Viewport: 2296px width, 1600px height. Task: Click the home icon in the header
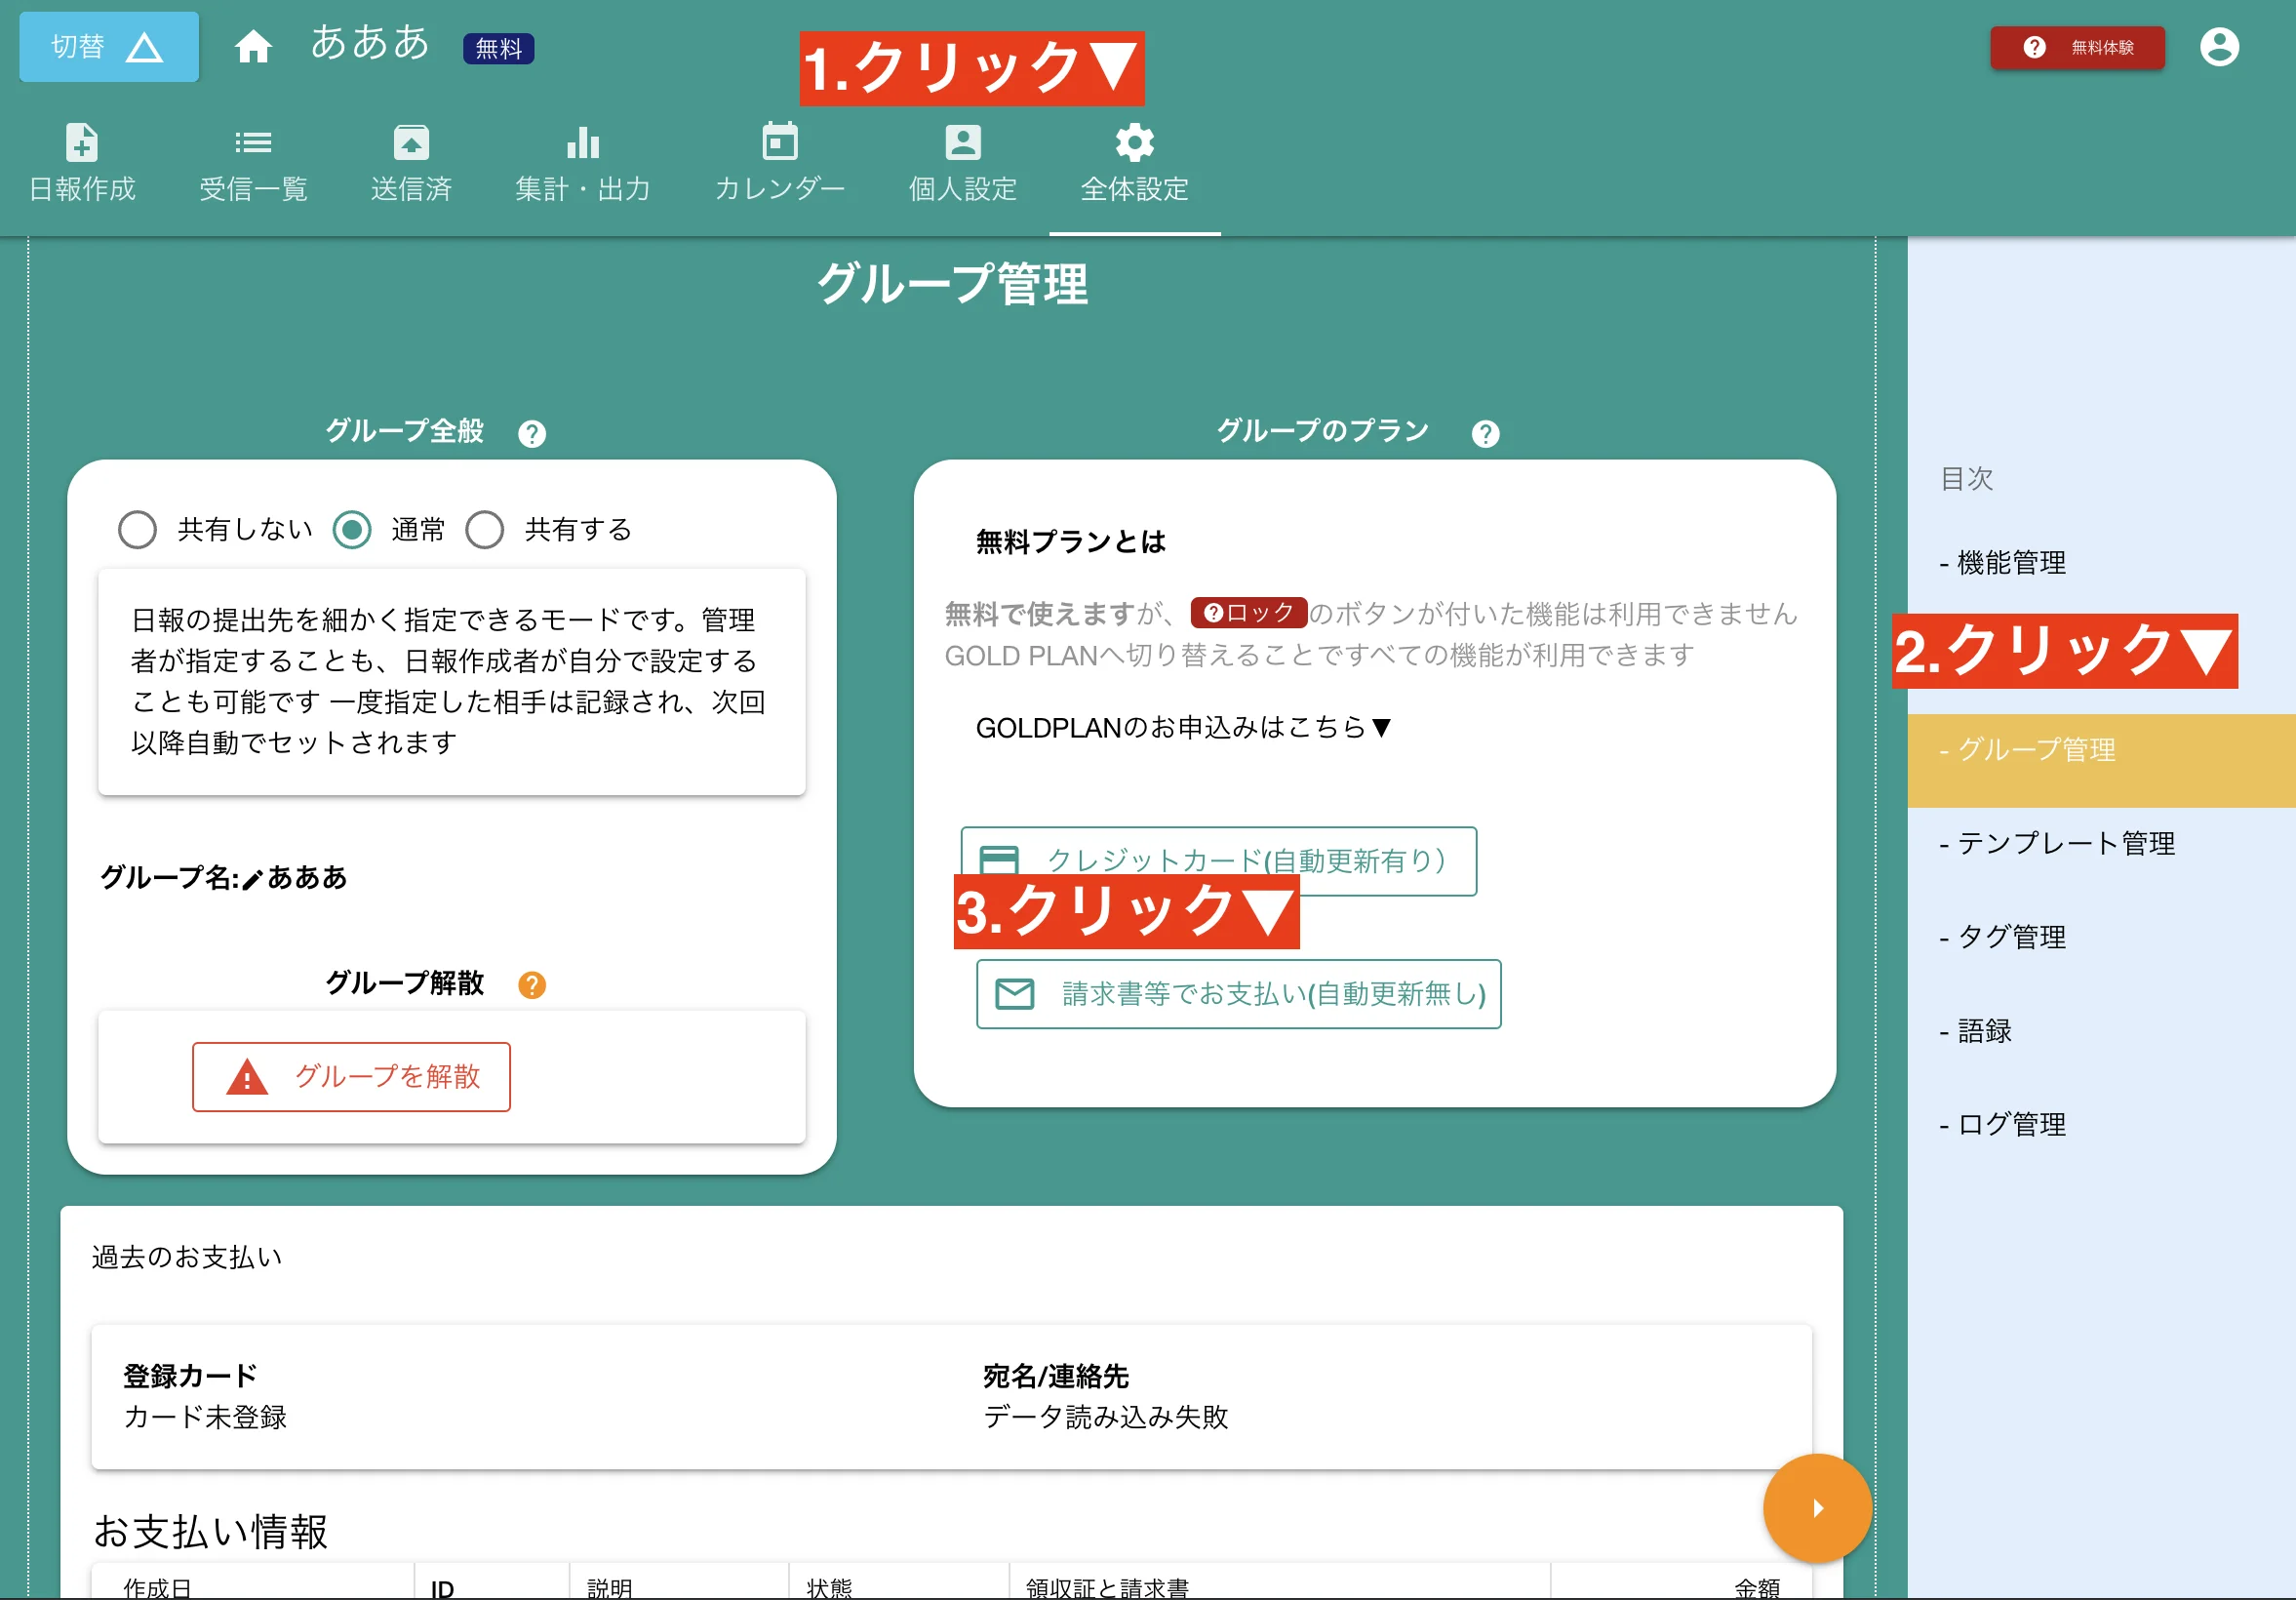[x=254, y=45]
